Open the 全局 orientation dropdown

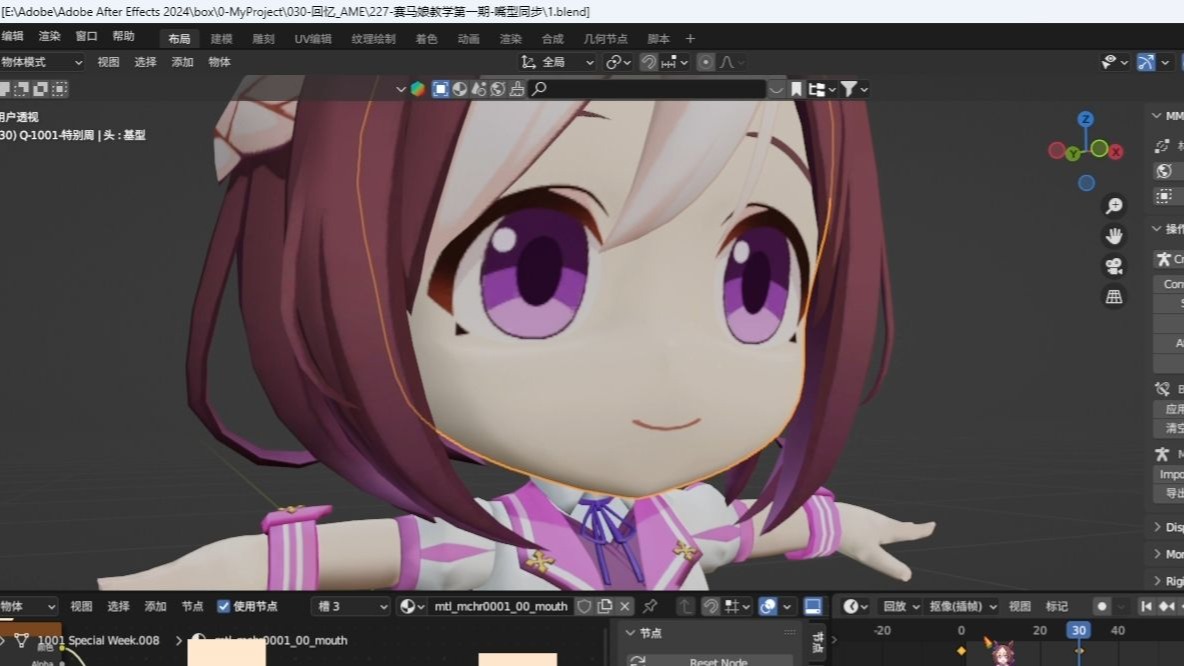click(x=557, y=62)
